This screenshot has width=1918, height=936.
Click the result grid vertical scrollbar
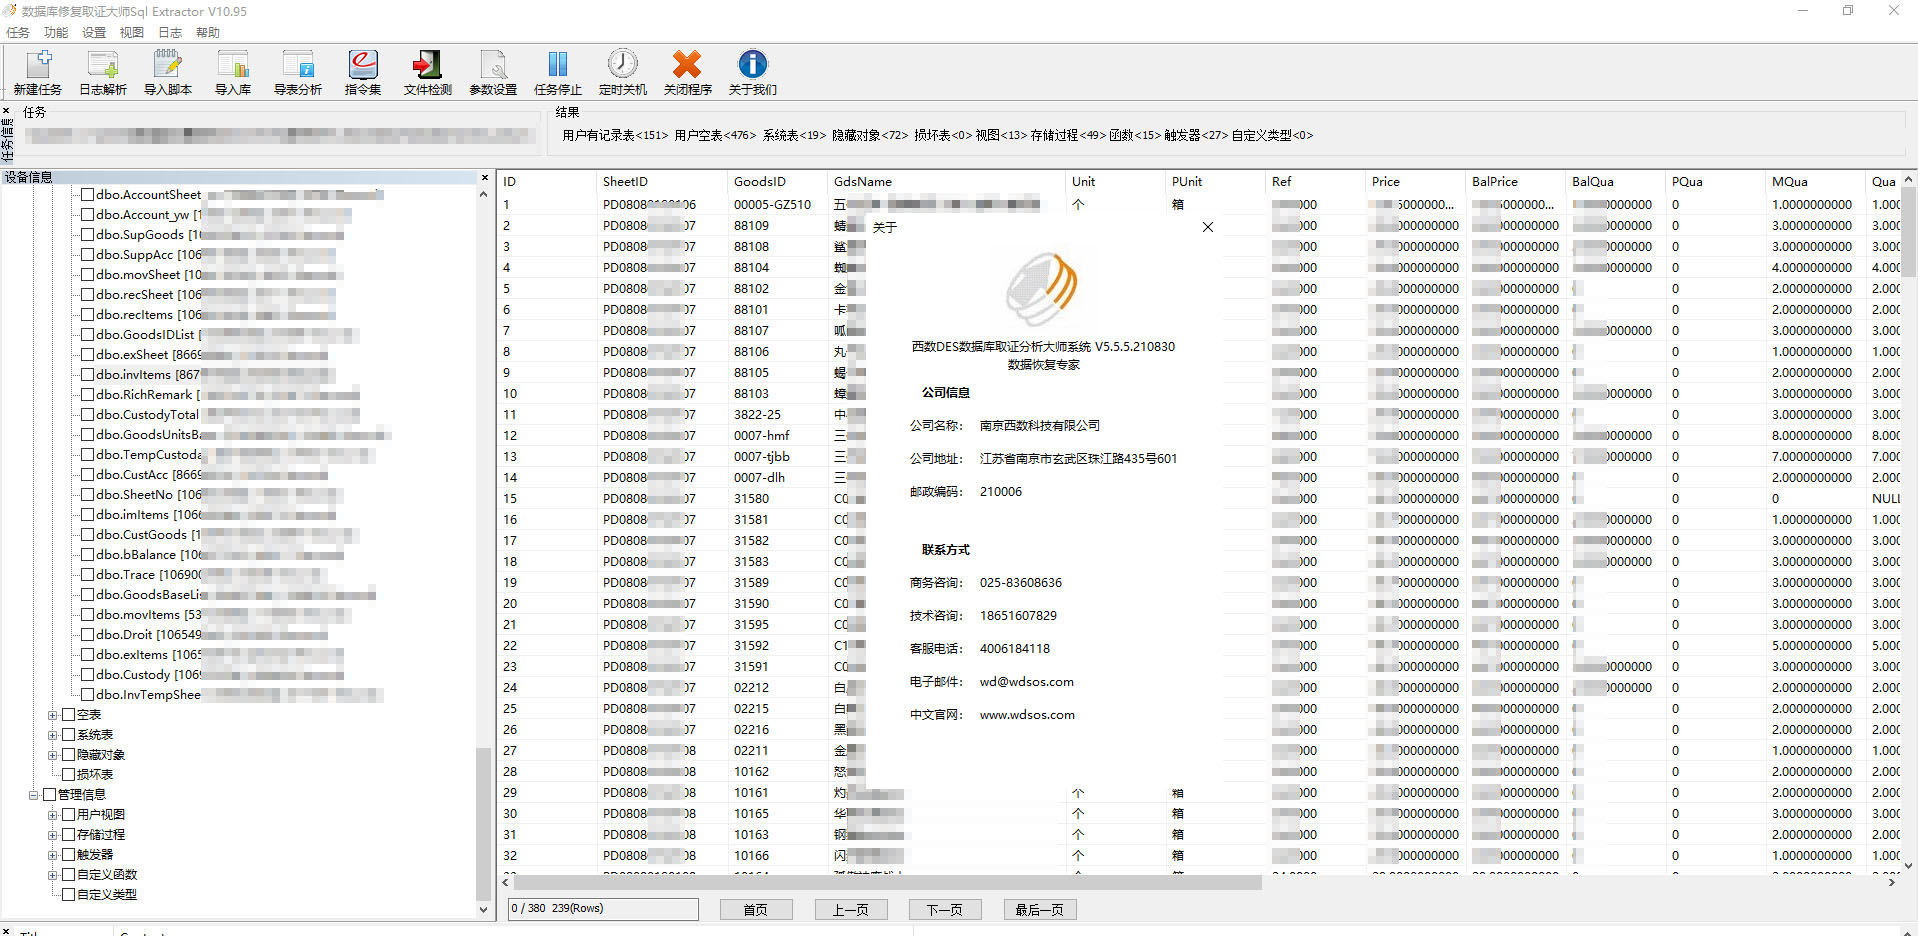1909,232
